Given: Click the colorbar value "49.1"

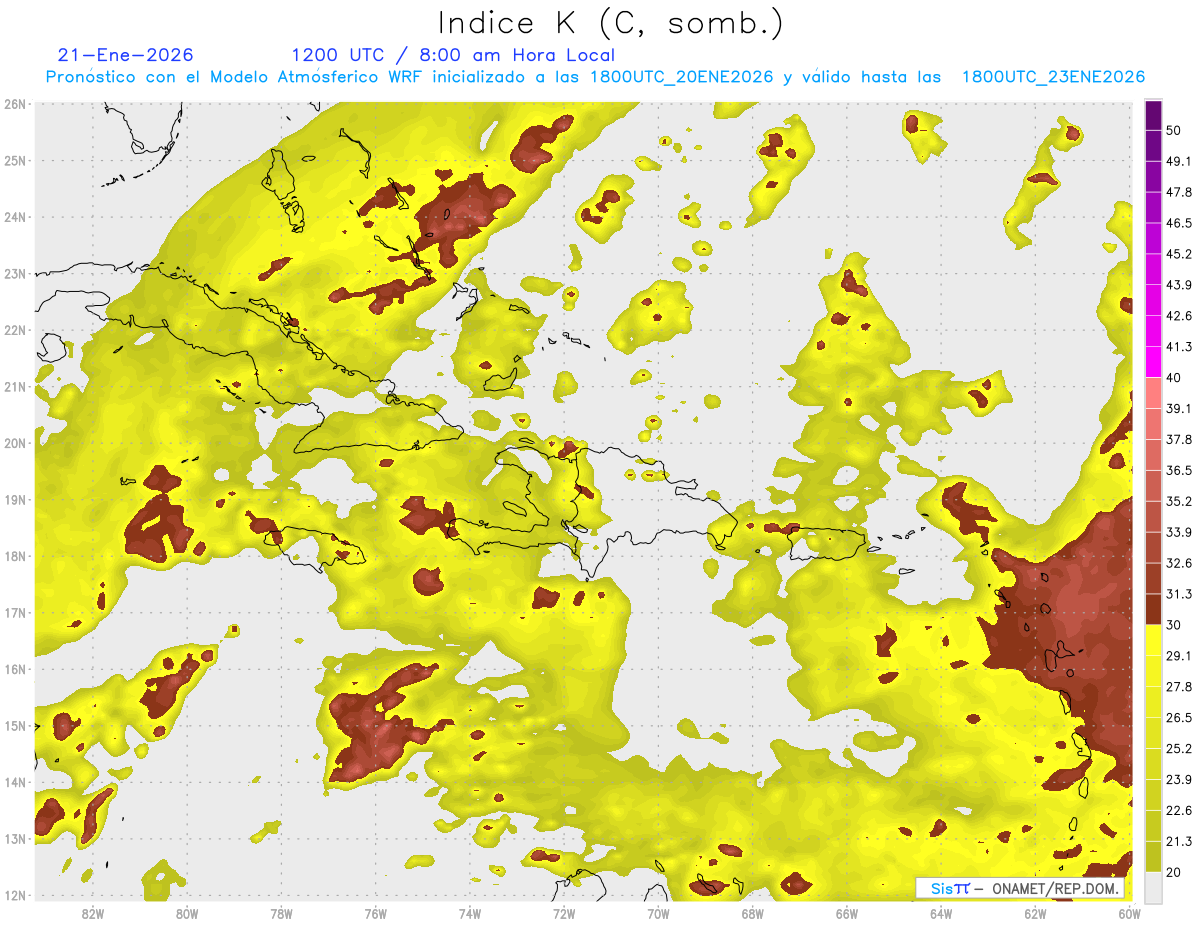Looking at the screenshot, I should click(1179, 161).
